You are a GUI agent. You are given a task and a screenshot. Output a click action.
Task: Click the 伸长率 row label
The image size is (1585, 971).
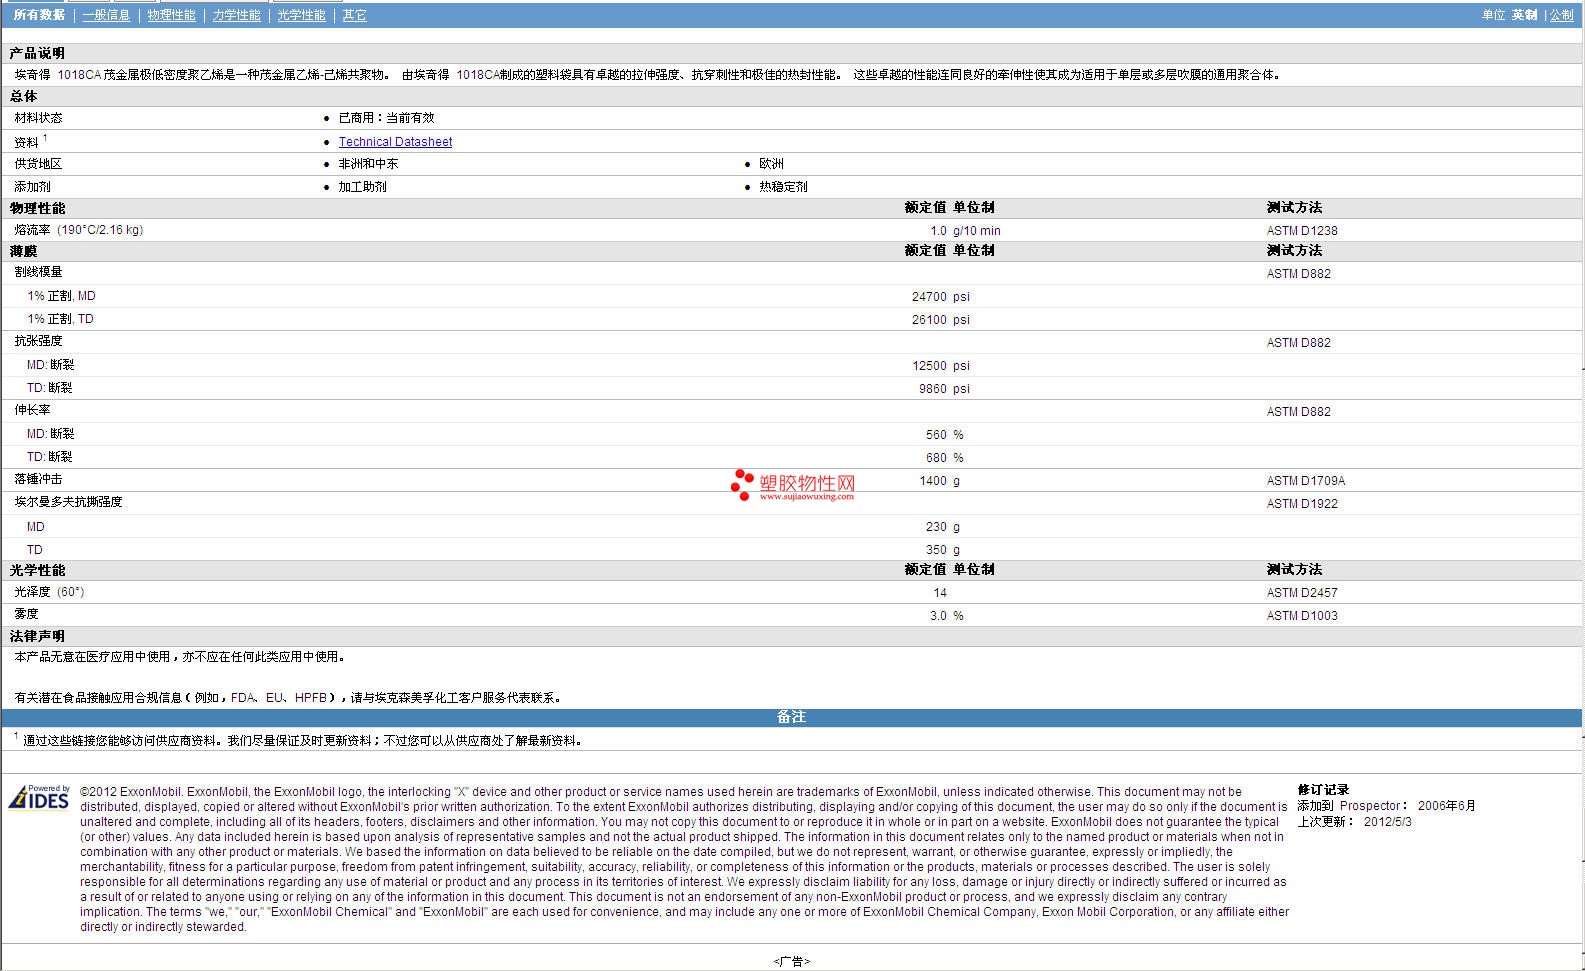click(32, 410)
